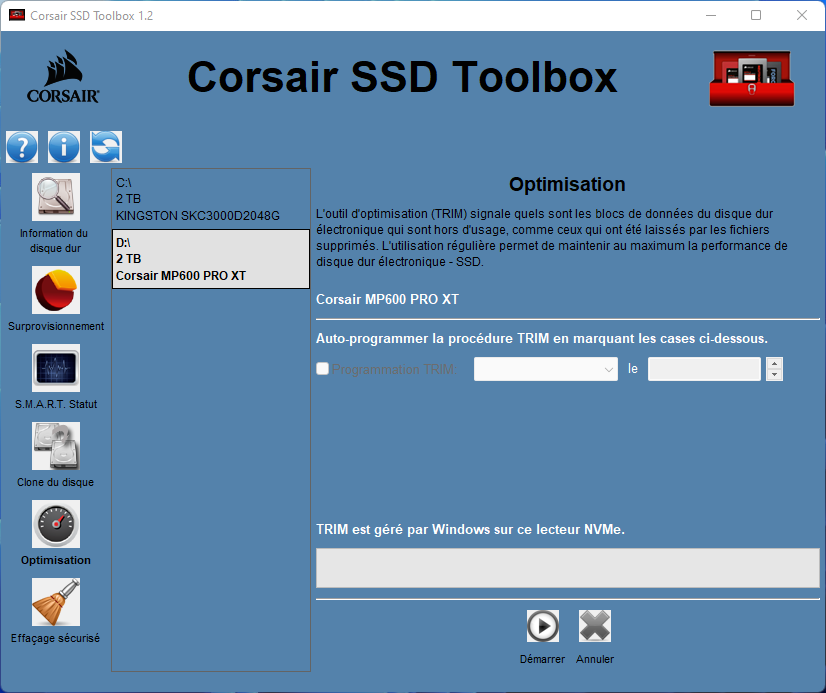Click the Optimisation sidebar label
Image resolution: width=826 pixels, height=693 pixels.
(x=56, y=560)
